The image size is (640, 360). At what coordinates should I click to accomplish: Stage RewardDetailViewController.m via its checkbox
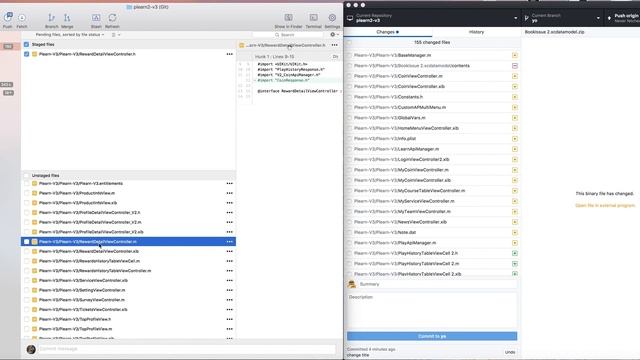coord(27,242)
